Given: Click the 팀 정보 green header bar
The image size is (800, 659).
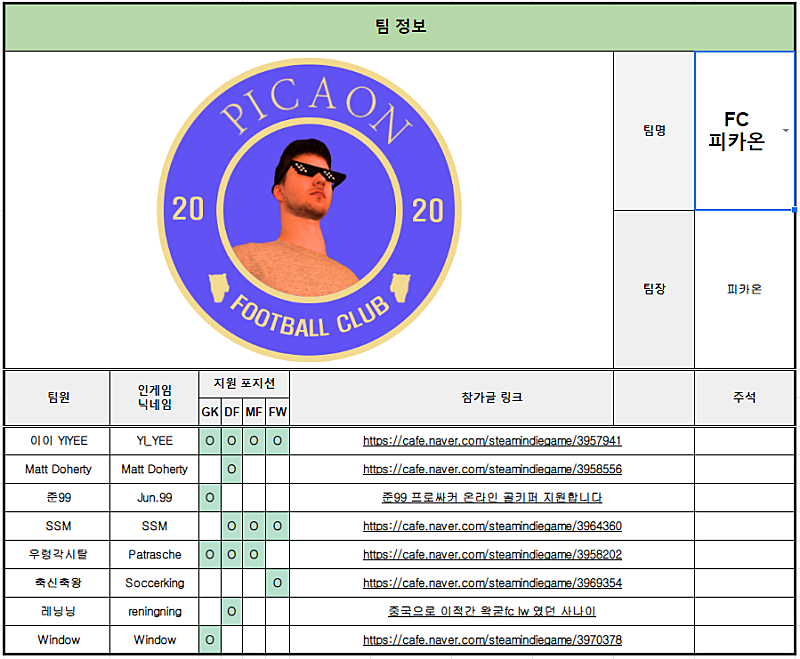Looking at the screenshot, I should click(x=400, y=27).
